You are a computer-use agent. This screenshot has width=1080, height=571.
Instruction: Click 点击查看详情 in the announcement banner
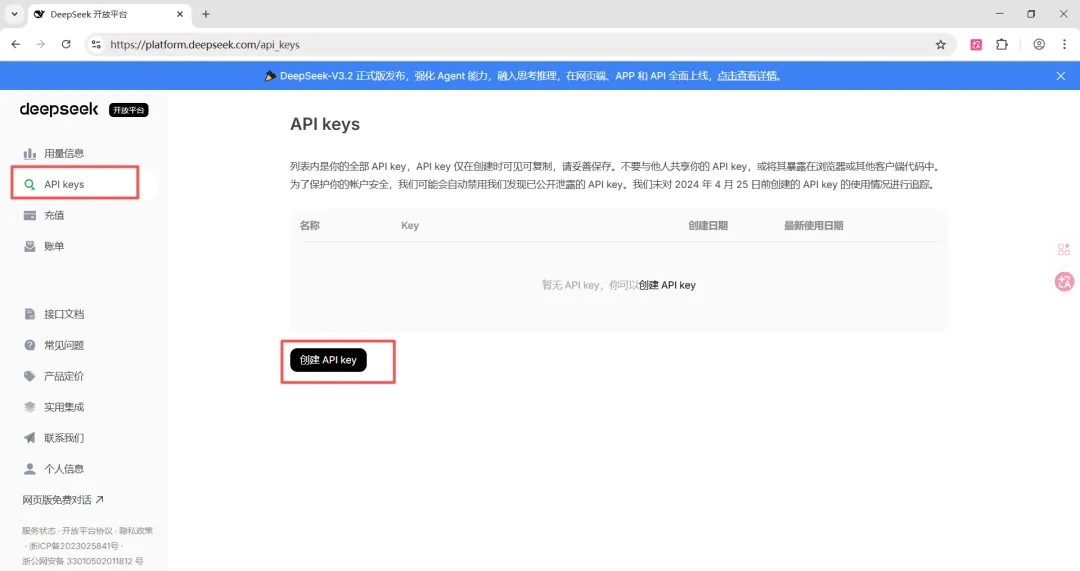click(747, 76)
